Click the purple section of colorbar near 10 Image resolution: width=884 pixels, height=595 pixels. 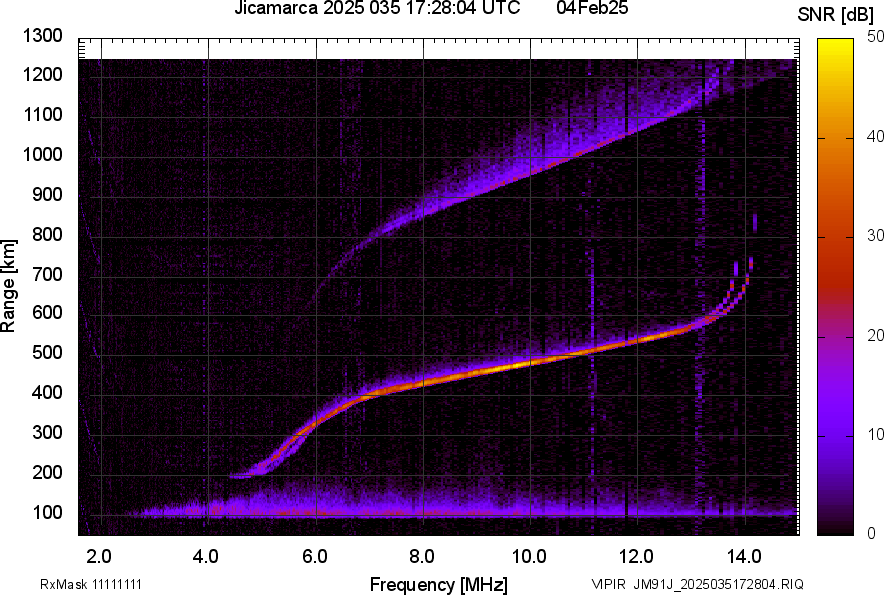click(835, 435)
